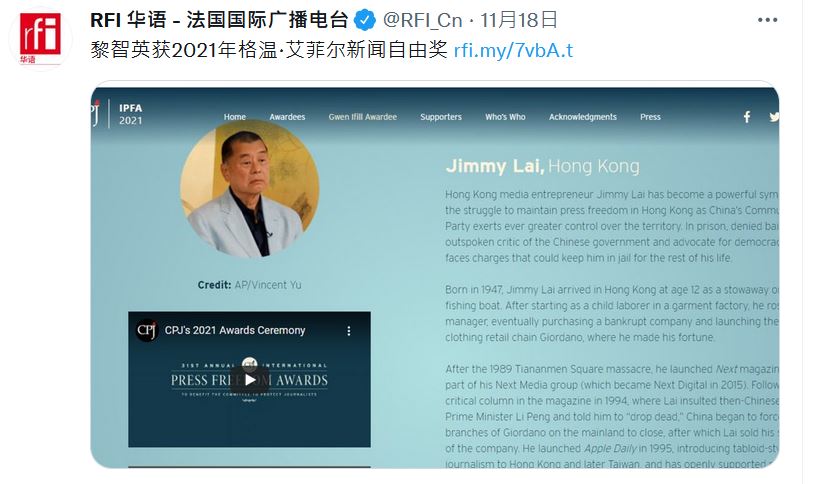Click the 11月18日 tweet date

point(518,20)
